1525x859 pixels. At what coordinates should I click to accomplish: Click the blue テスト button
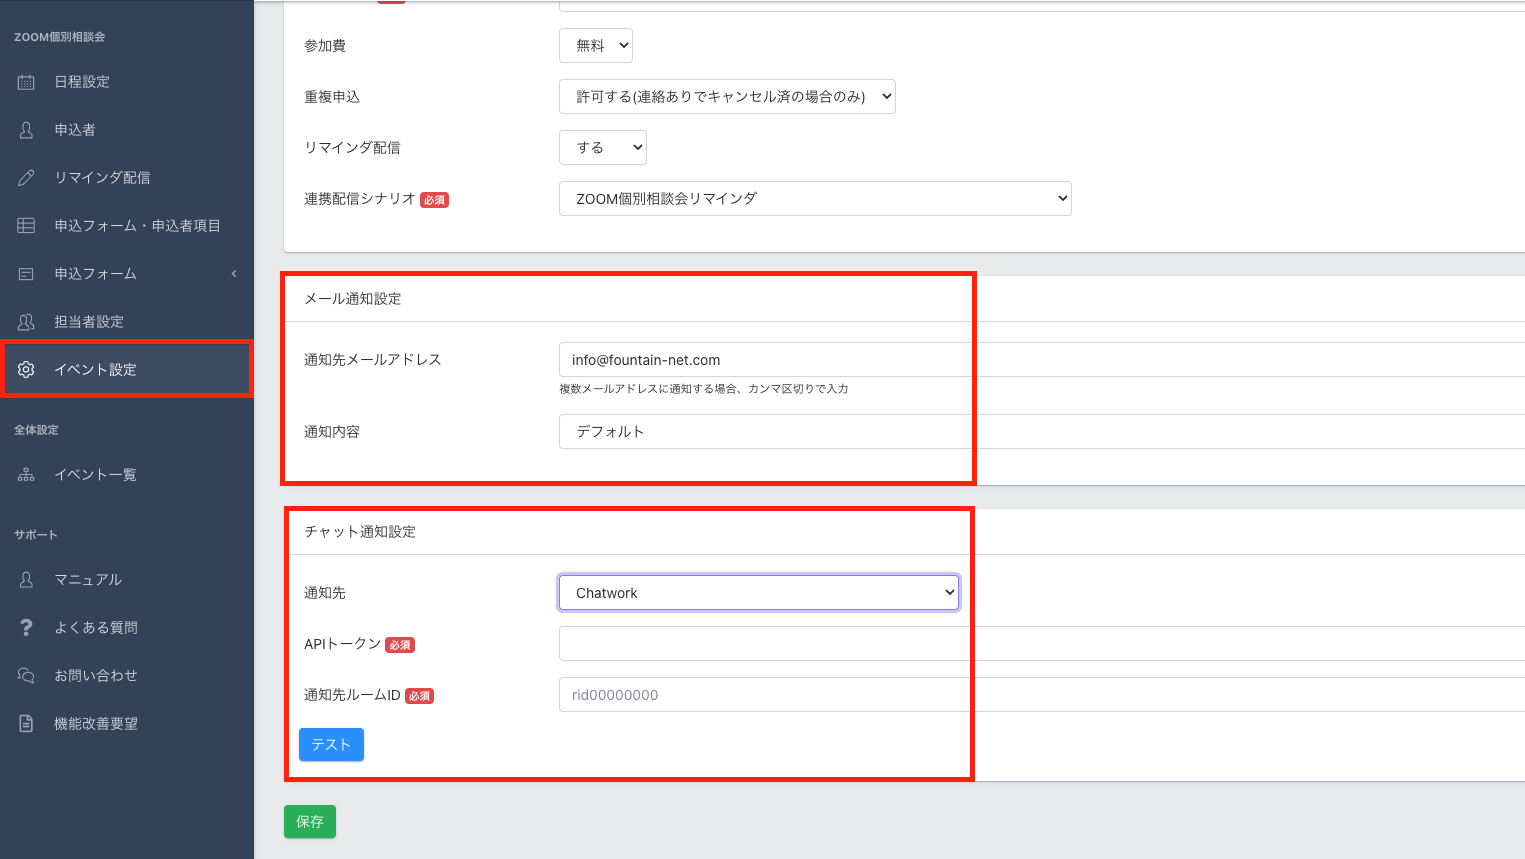(x=331, y=745)
